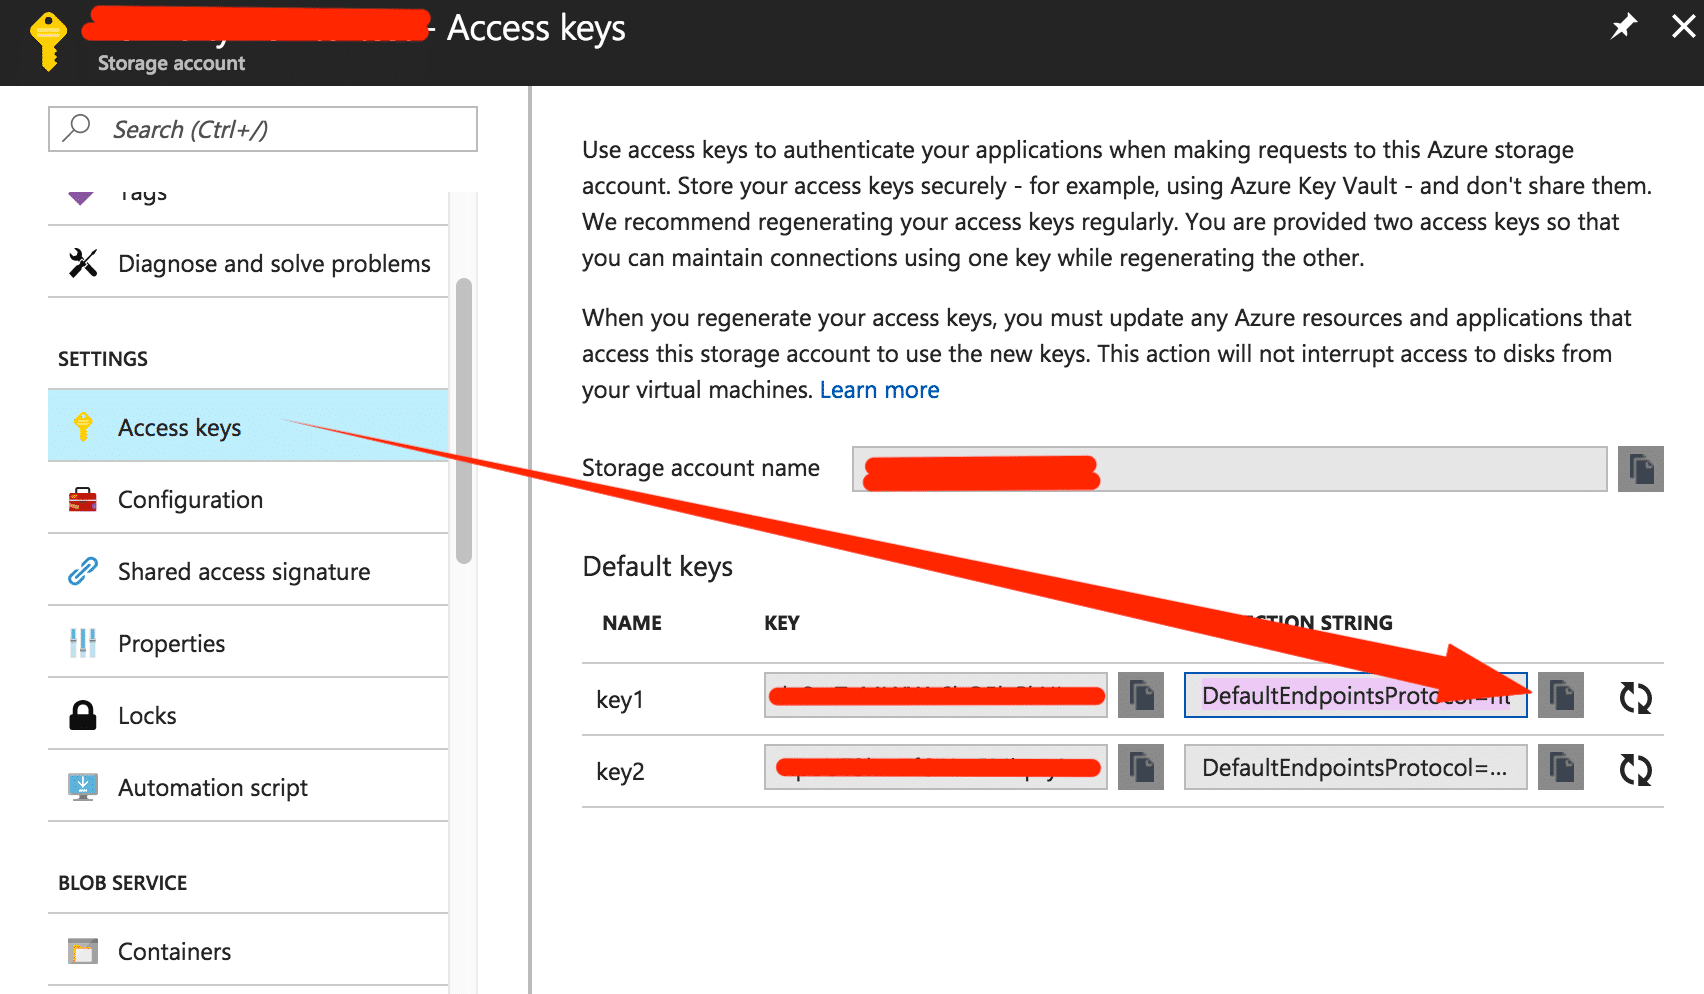This screenshot has width=1704, height=994.
Task: Open Diagnose and solve problems
Action: tap(248, 263)
